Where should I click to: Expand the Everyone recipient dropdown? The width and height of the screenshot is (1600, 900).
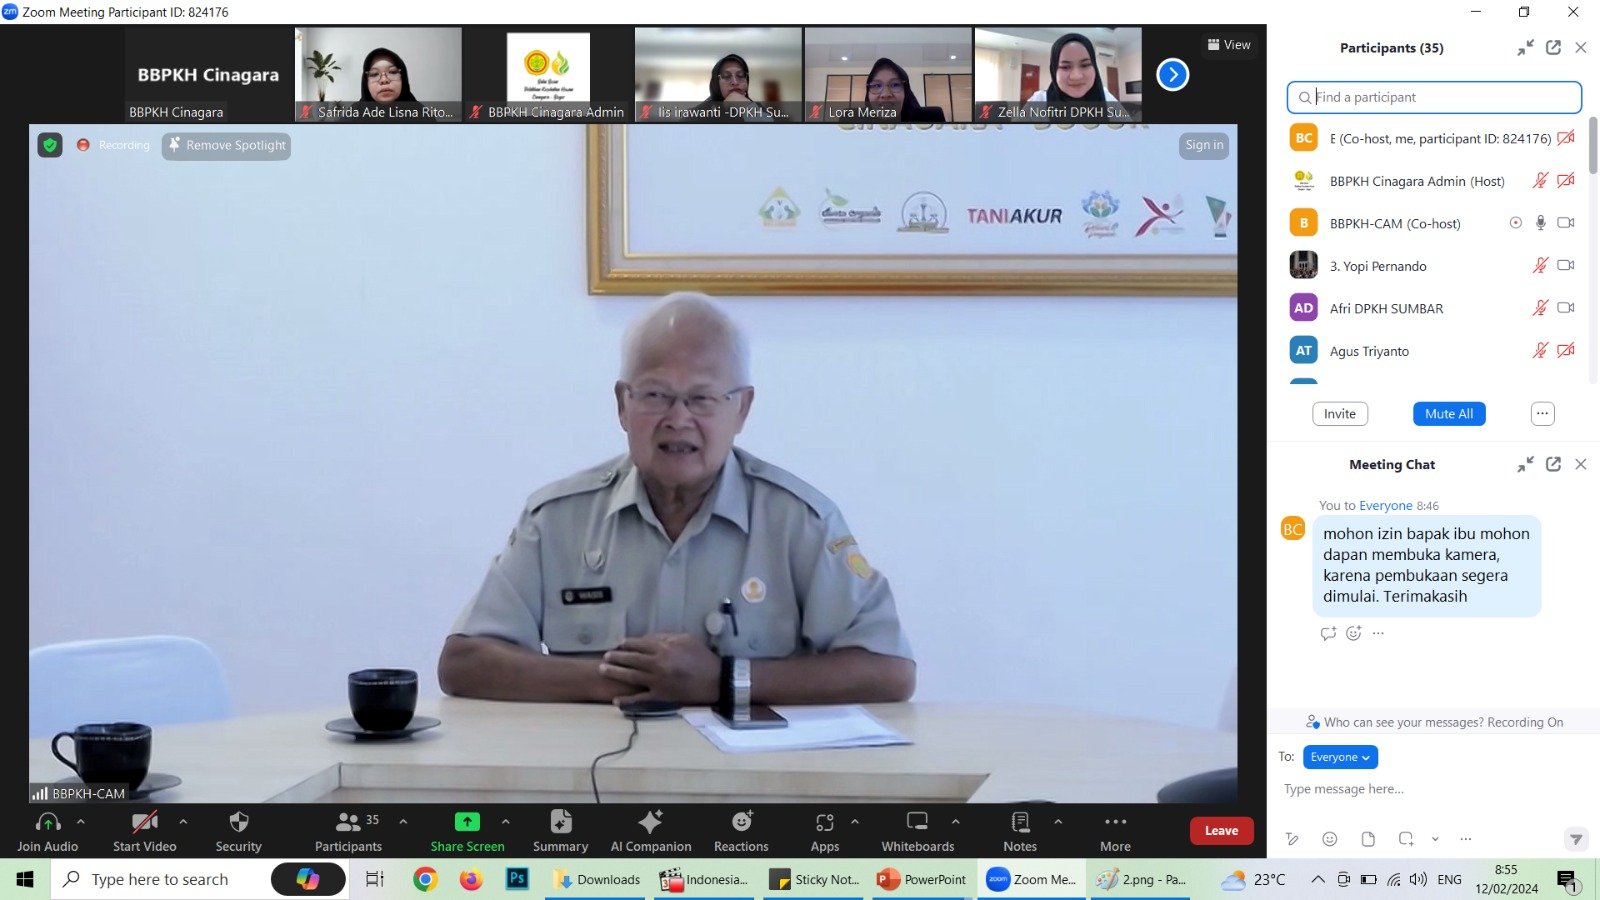pos(1340,757)
